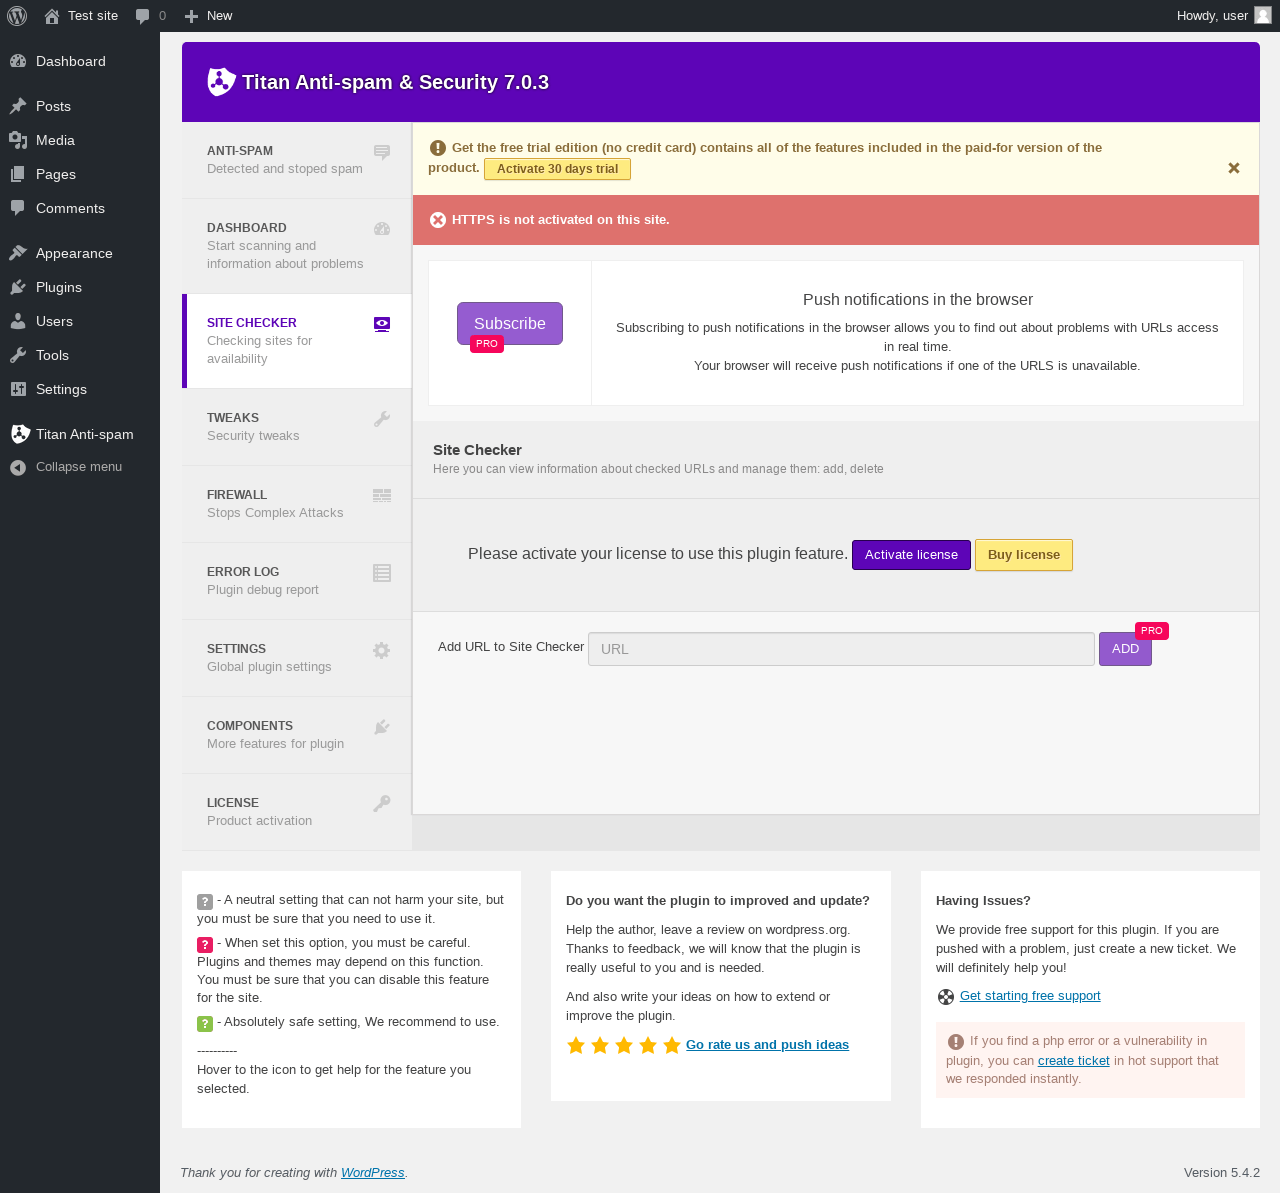This screenshot has width=1280, height=1193.
Task: Open the Plugins menu
Action: (x=80, y=287)
